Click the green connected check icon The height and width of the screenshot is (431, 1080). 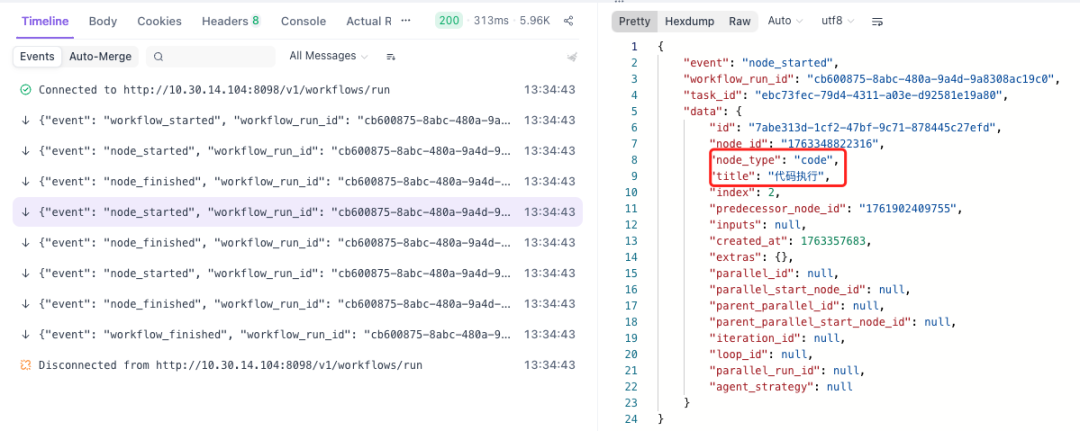point(25,90)
